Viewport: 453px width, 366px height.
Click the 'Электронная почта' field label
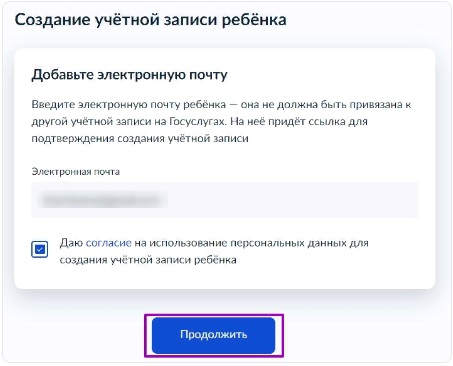pos(76,172)
